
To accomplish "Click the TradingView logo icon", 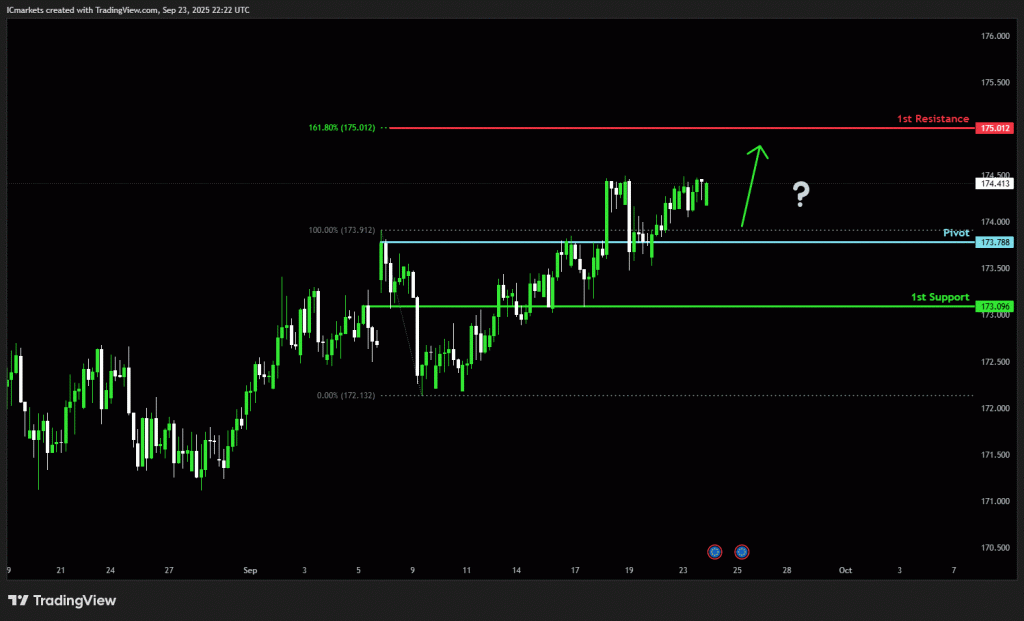I will [x=18, y=600].
